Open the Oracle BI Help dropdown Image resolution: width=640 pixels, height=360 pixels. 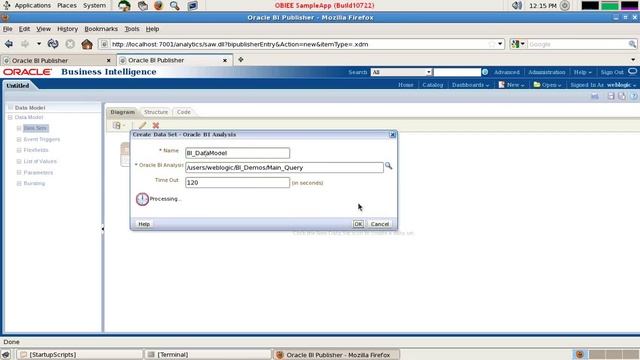tap(582, 72)
